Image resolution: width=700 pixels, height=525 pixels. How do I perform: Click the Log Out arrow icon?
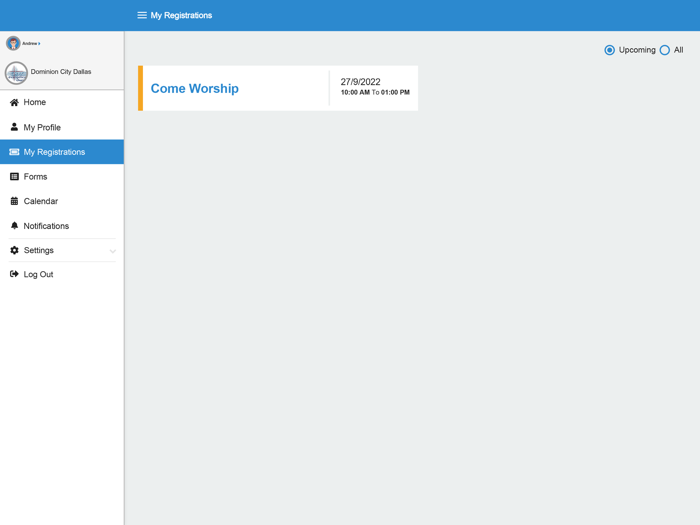click(14, 274)
